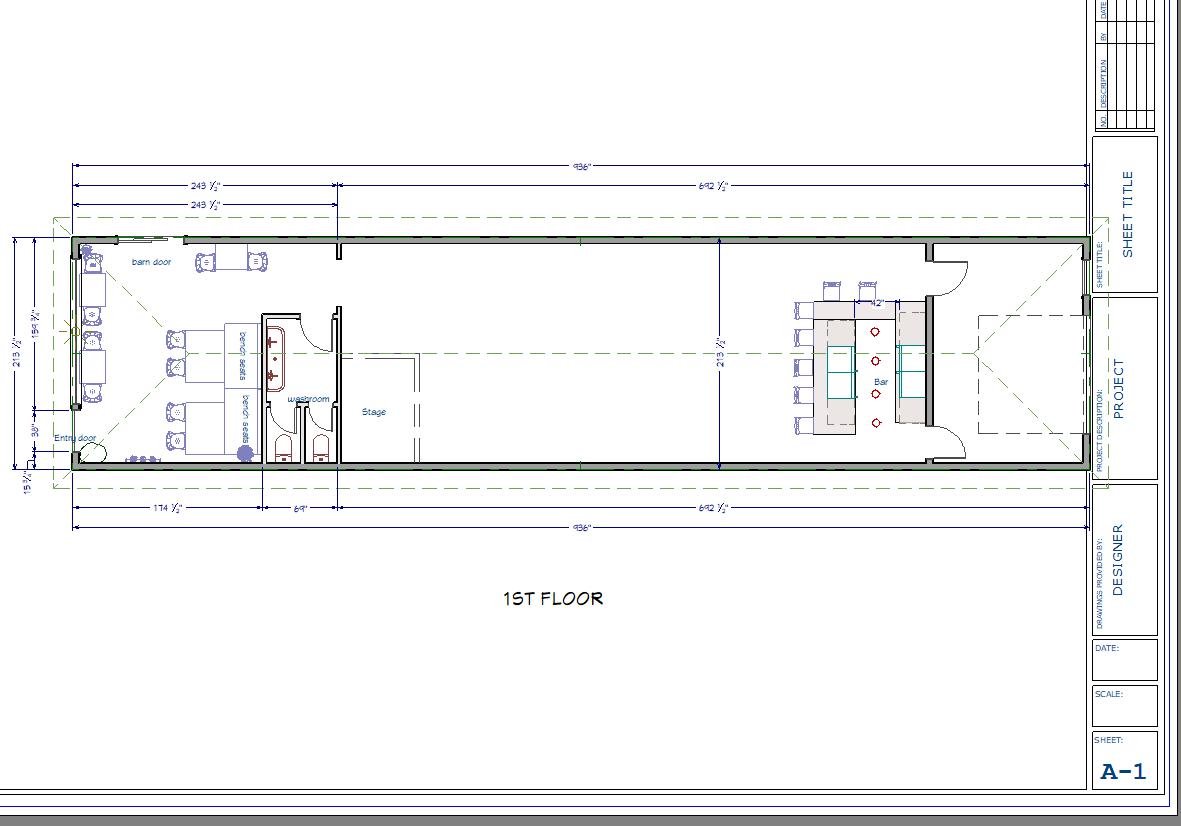Click the barn door label

pos(151,262)
